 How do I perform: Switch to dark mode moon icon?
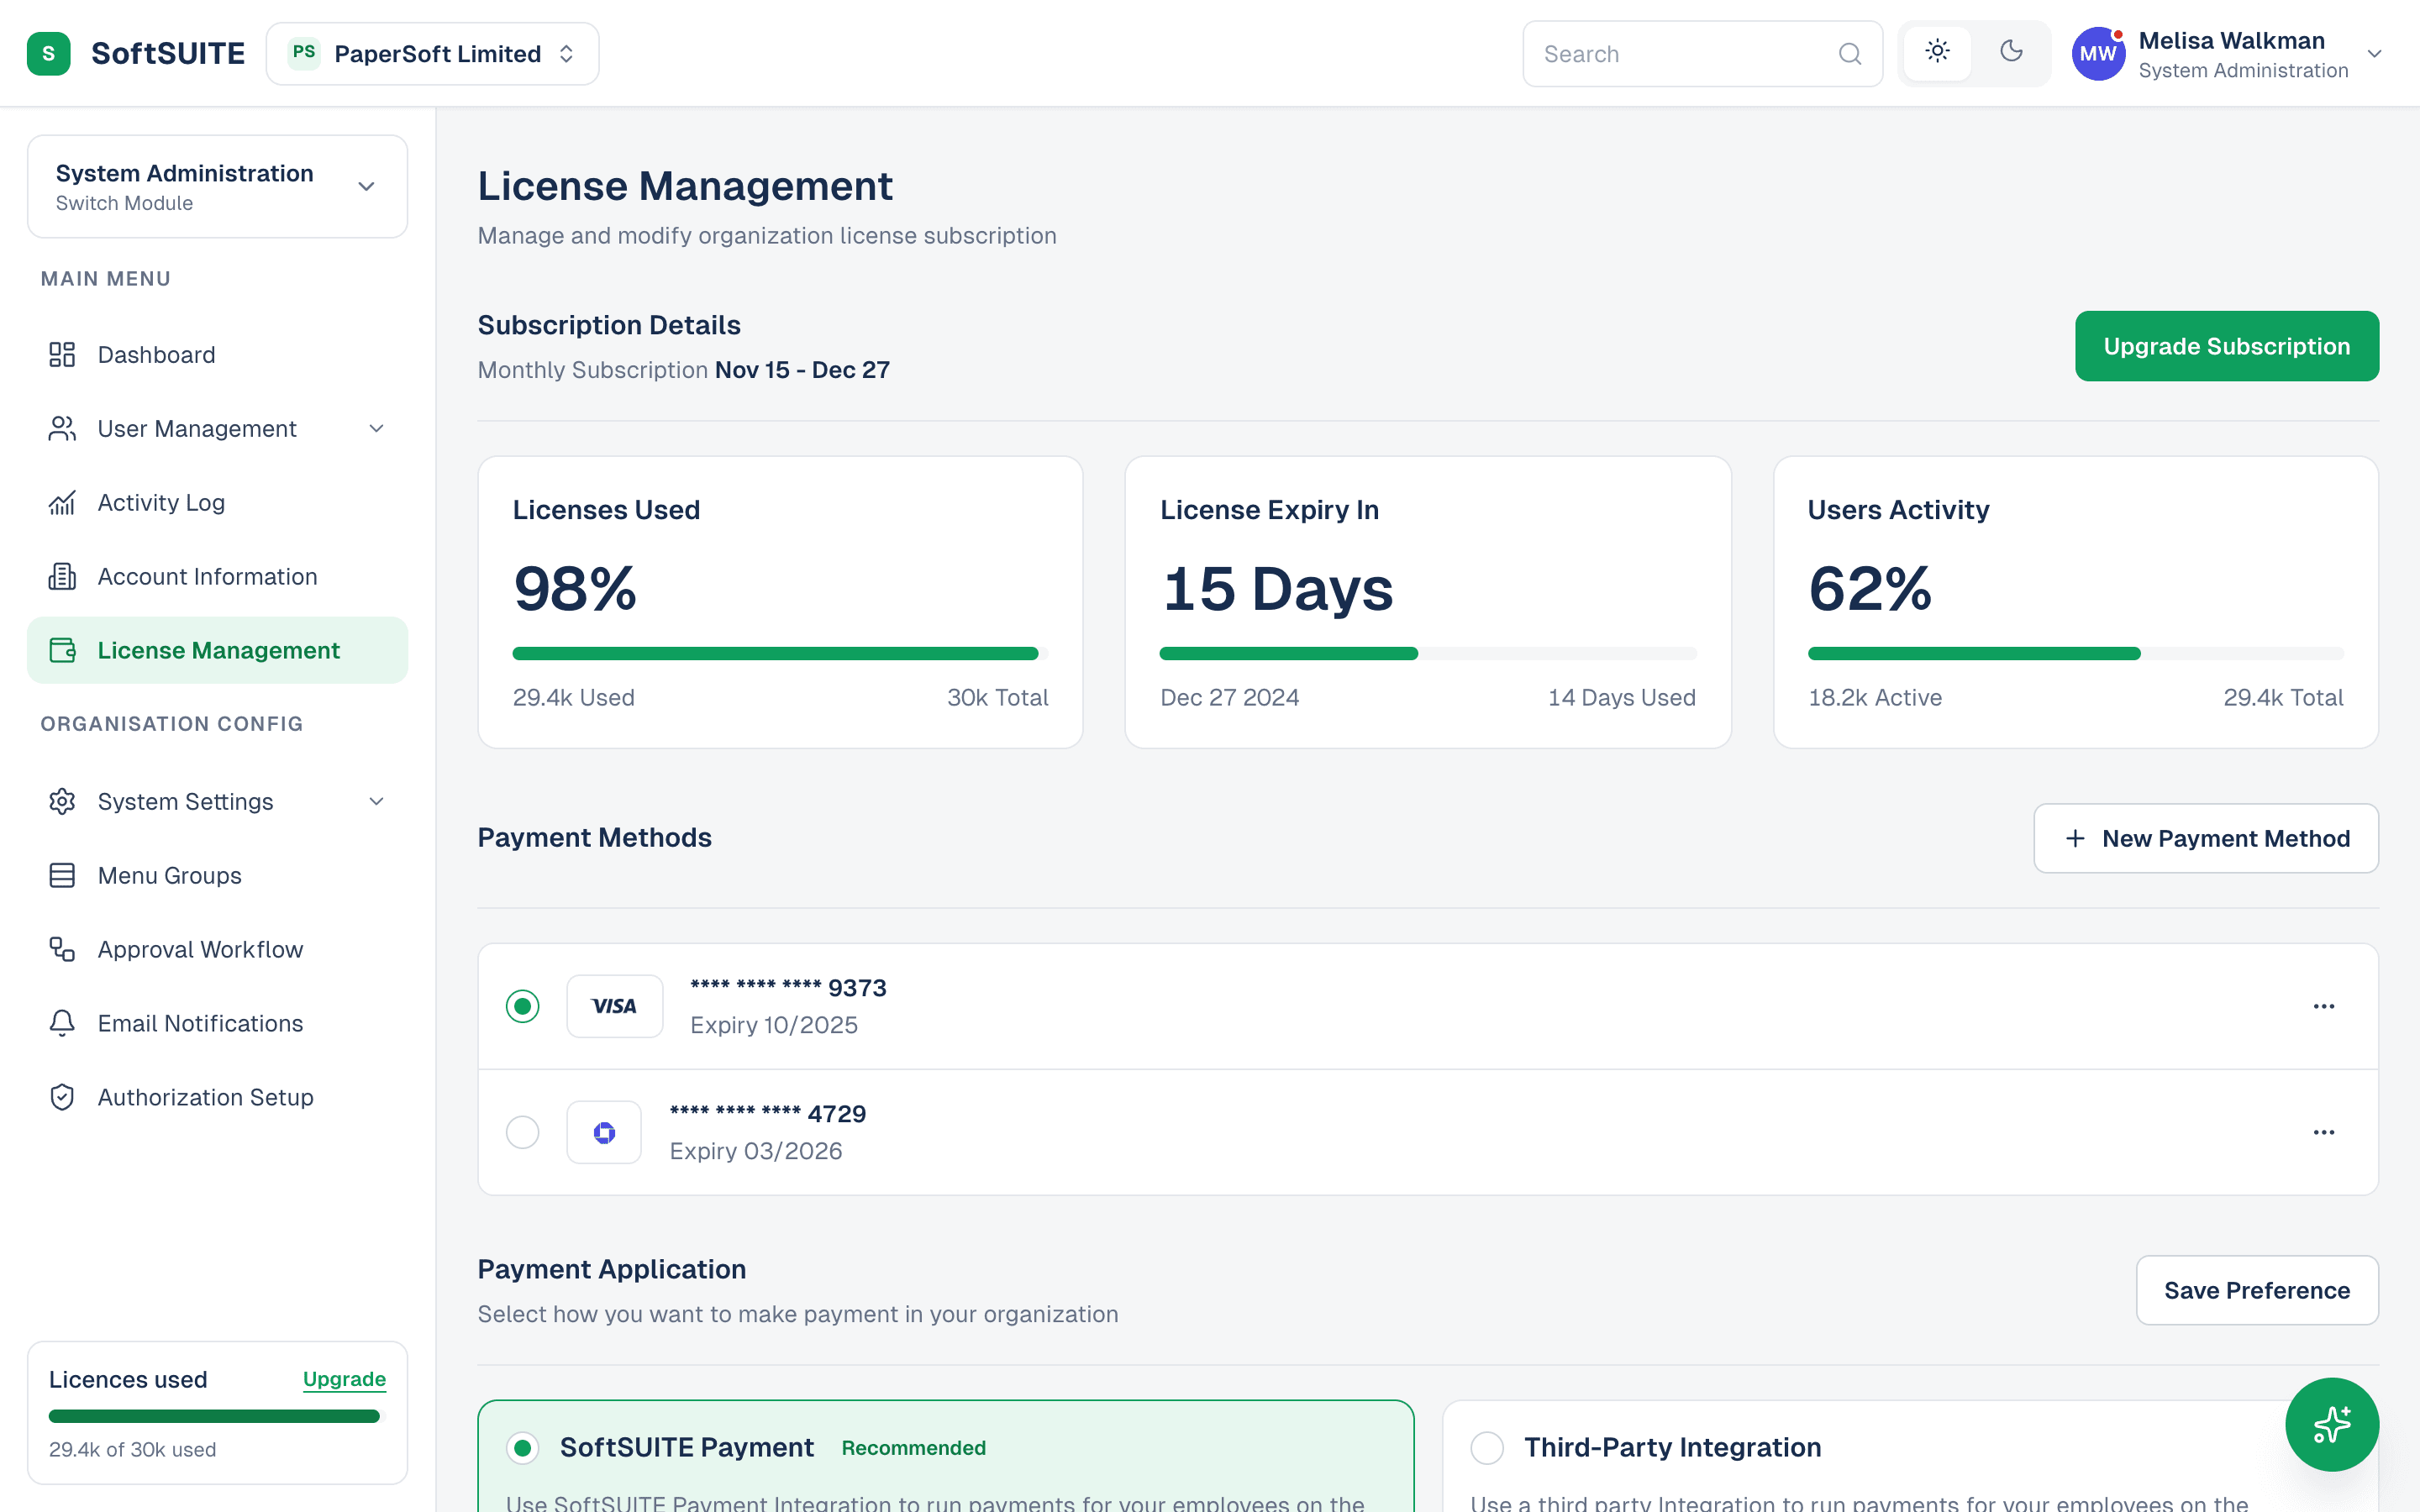click(x=2011, y=52)
